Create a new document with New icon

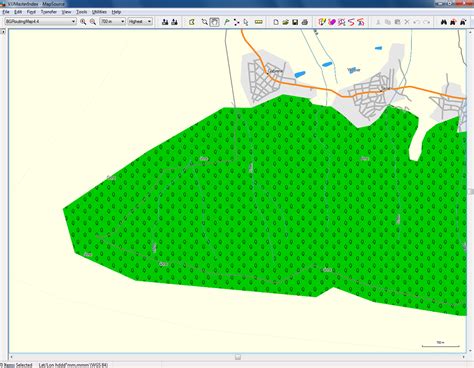[276, 22]
